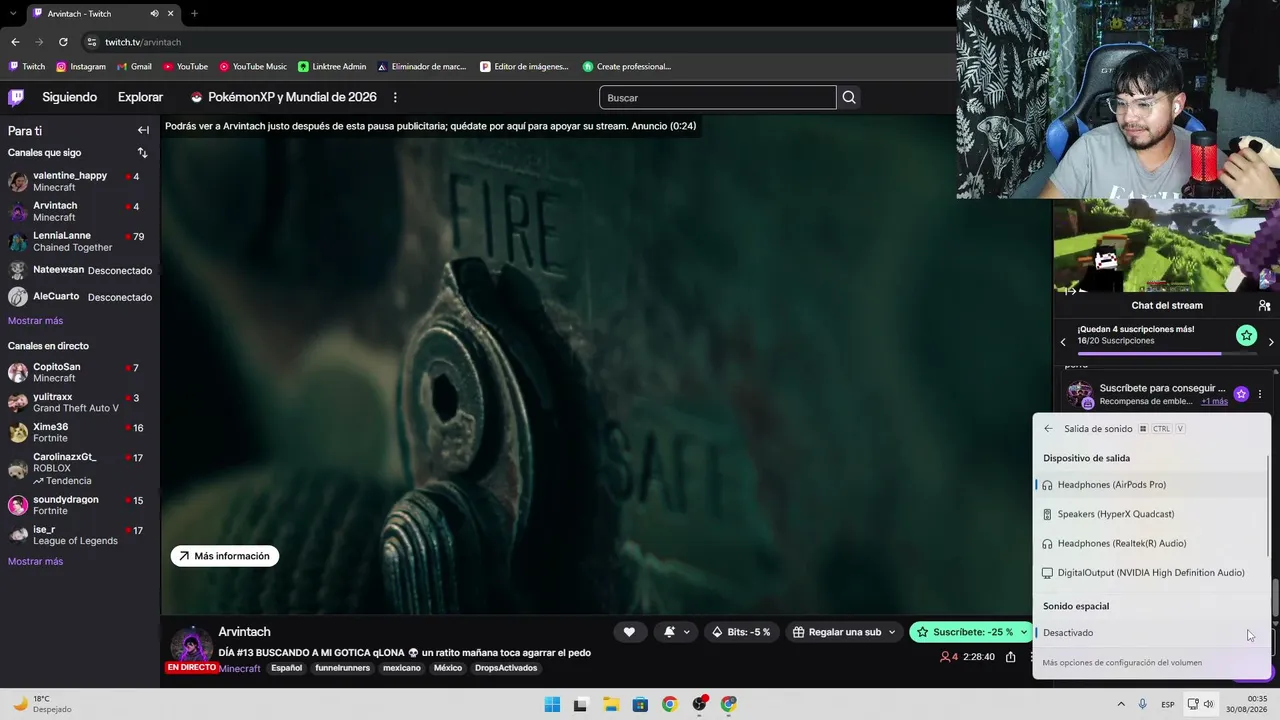Screen dimensions: 1280x720
Task: Open the ESP language input indicator
Action: click(x=1168, y=704)
